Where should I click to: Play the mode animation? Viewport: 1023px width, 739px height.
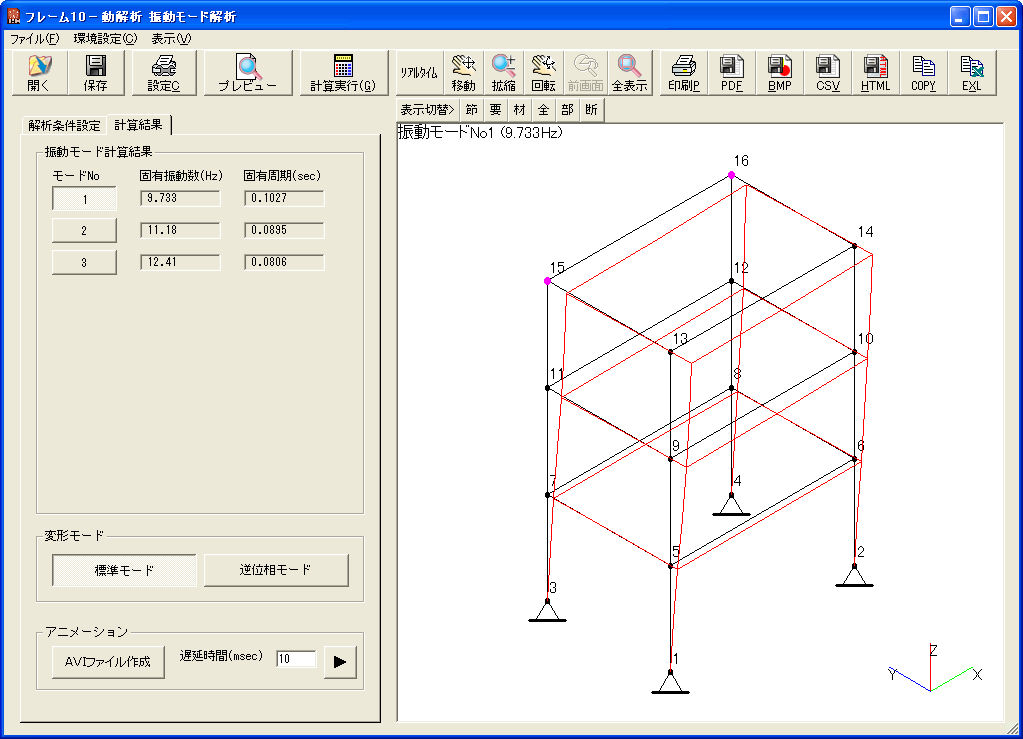click(340, 661)
